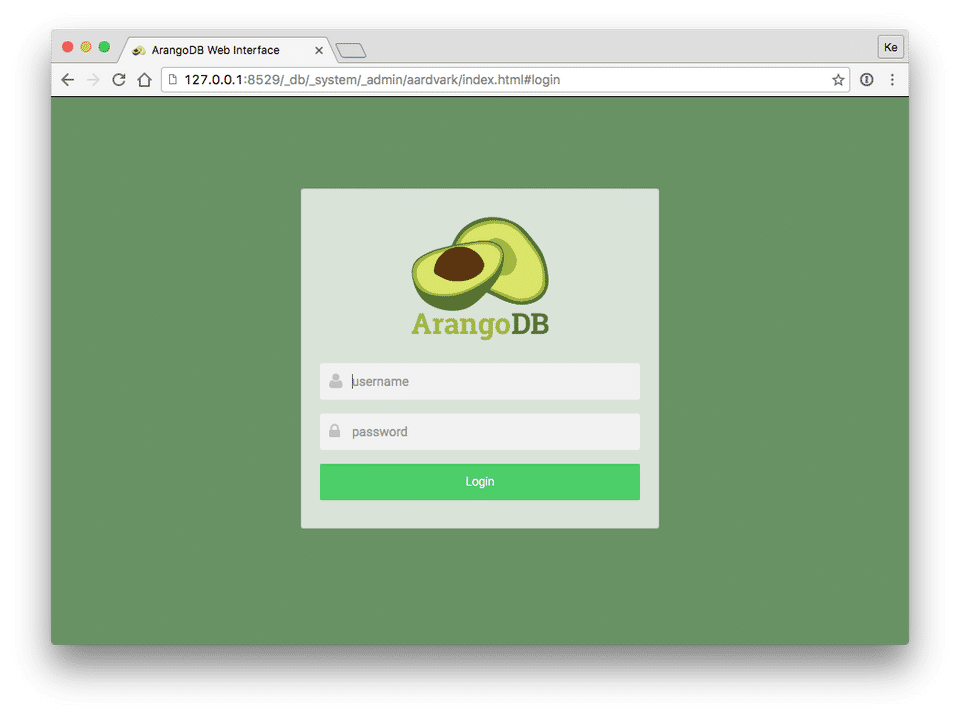The width and height of the screenshot is (960, 718).
Task: Close the window with red button
Action: (68, 47)
